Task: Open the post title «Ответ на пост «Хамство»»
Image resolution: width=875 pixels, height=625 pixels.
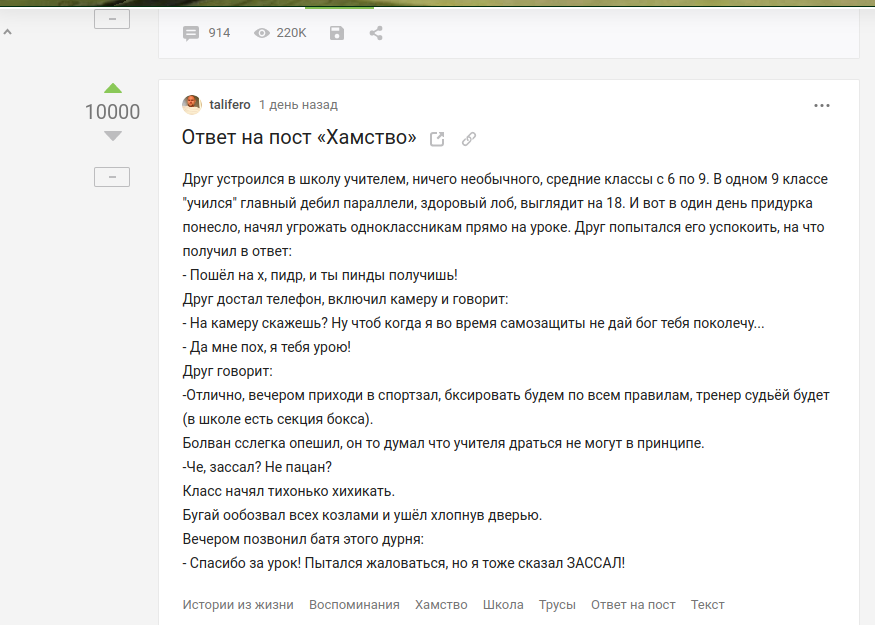Action: point(299,138)
